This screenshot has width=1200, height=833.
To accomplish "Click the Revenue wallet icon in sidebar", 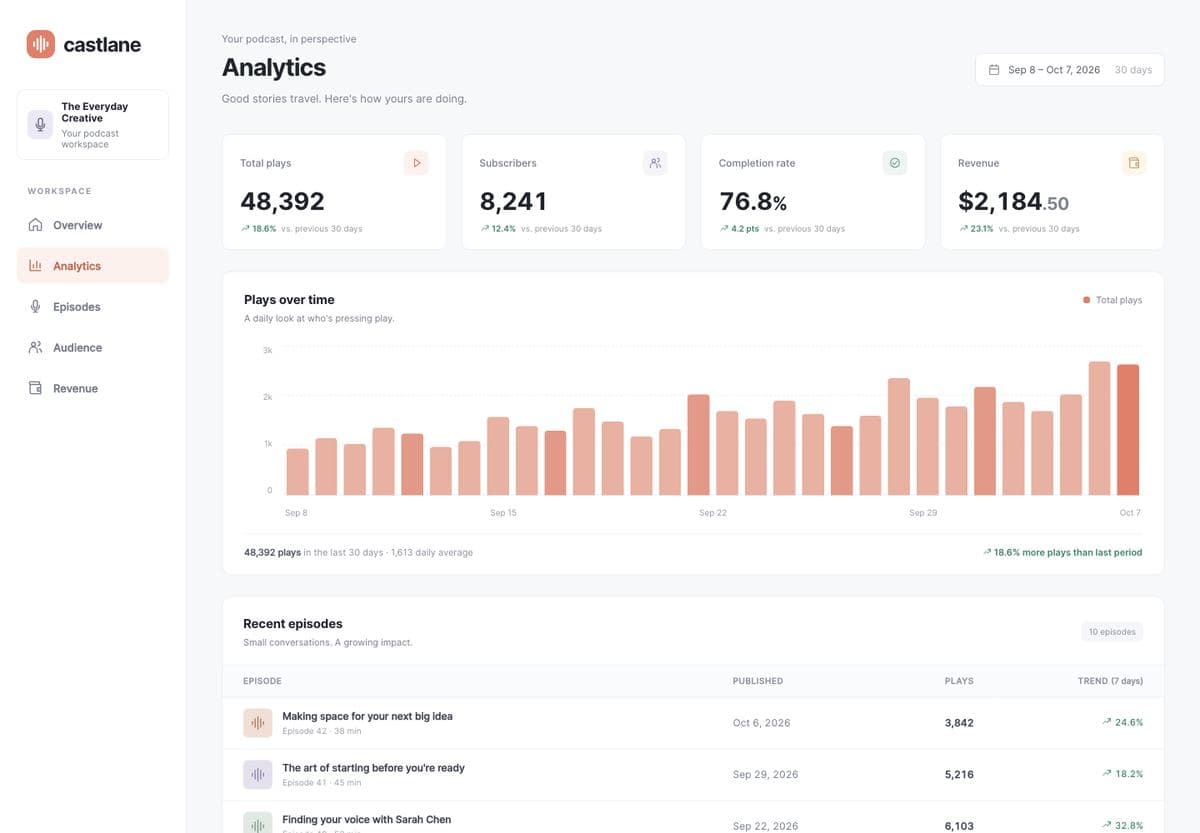I will (35, 388).
